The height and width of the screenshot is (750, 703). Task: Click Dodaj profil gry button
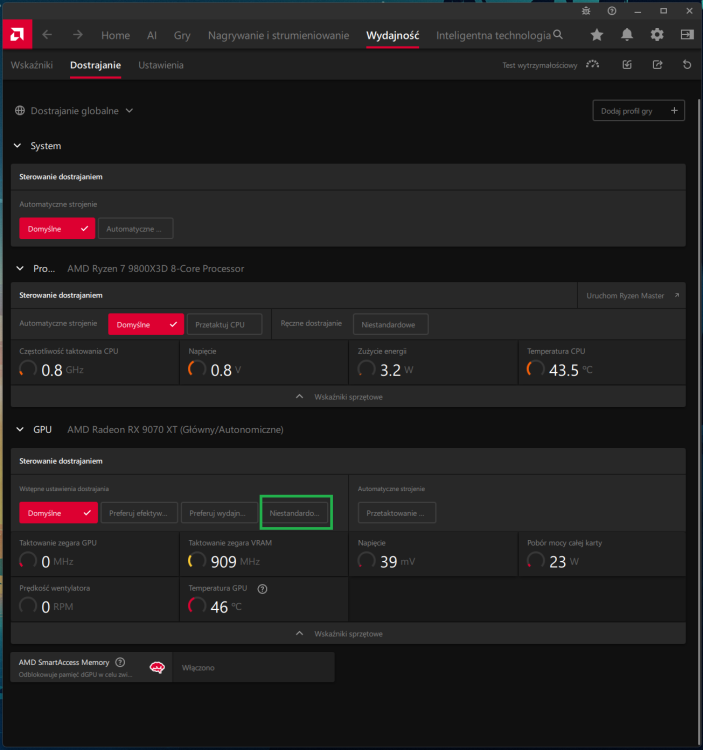pyautogui.click(x=638, y=110)
